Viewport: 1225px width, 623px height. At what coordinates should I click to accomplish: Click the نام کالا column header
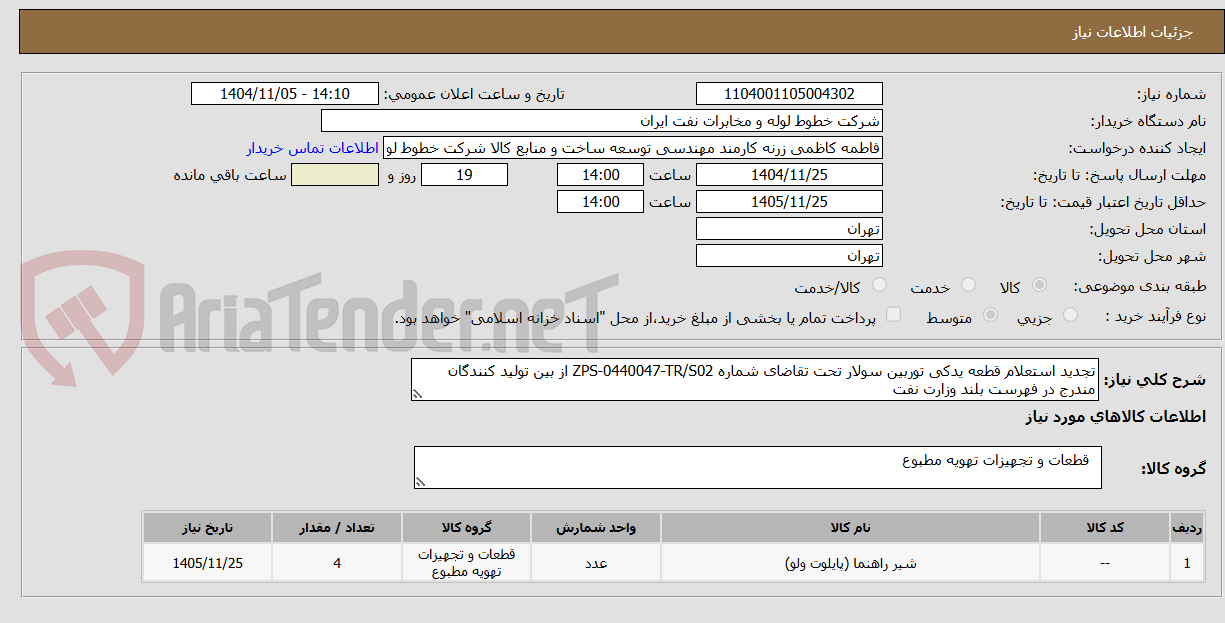click(850, 527)
